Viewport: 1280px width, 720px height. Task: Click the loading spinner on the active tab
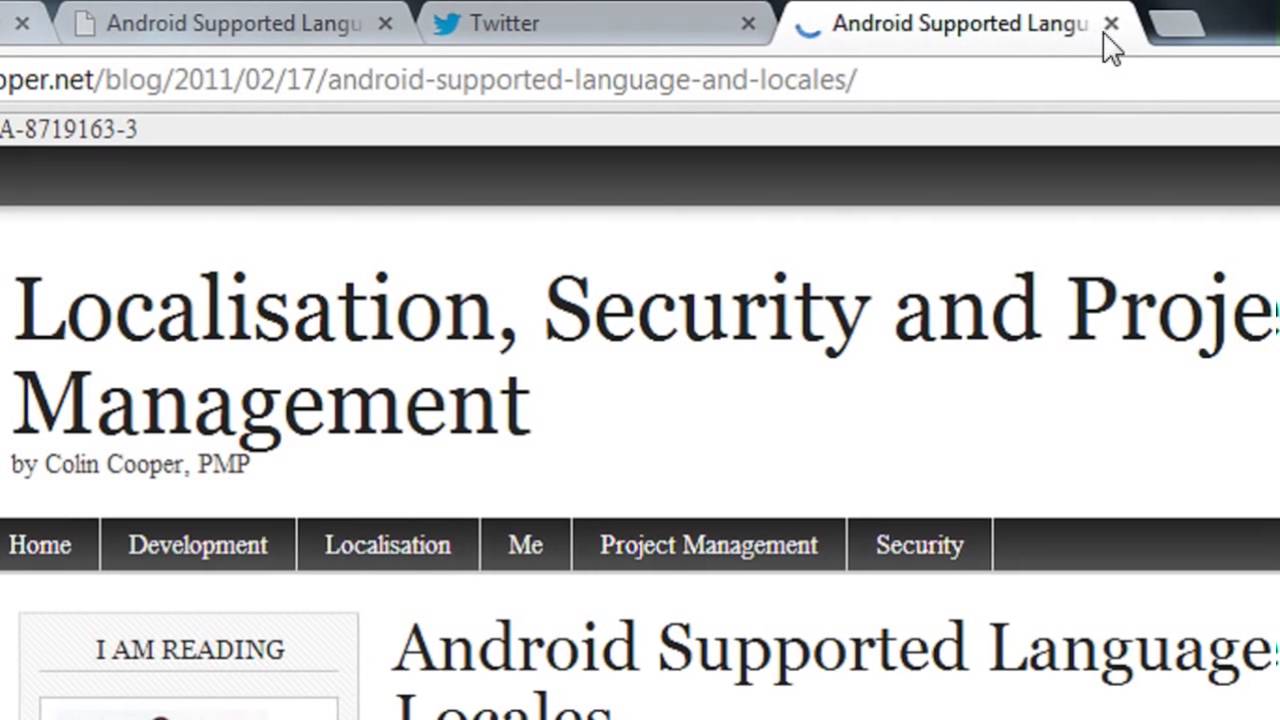807,25
